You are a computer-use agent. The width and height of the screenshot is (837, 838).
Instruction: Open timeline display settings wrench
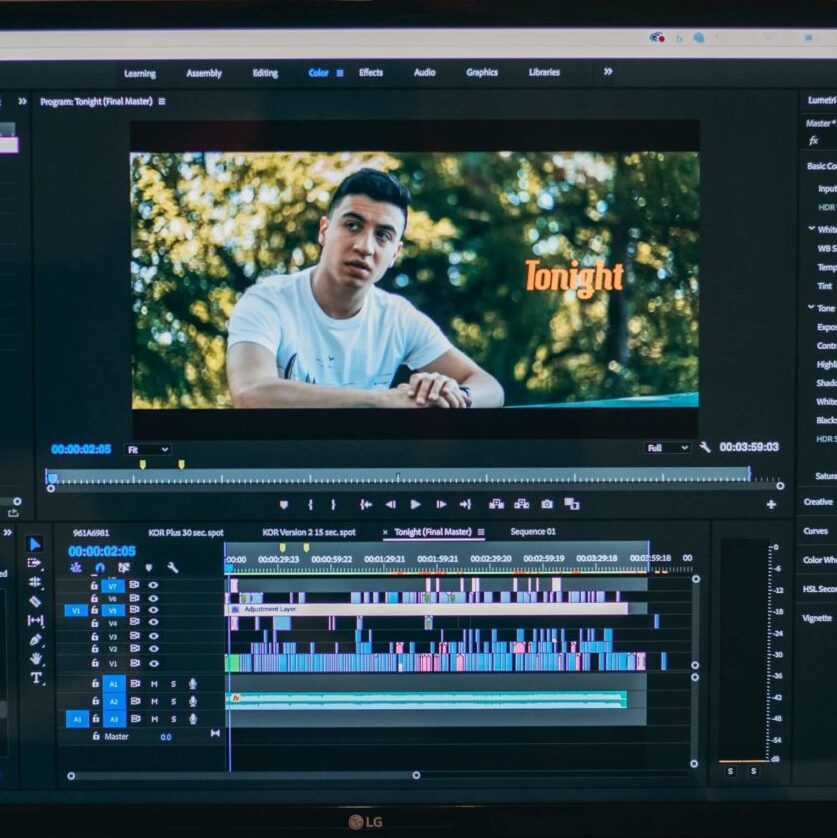[173, 568]
